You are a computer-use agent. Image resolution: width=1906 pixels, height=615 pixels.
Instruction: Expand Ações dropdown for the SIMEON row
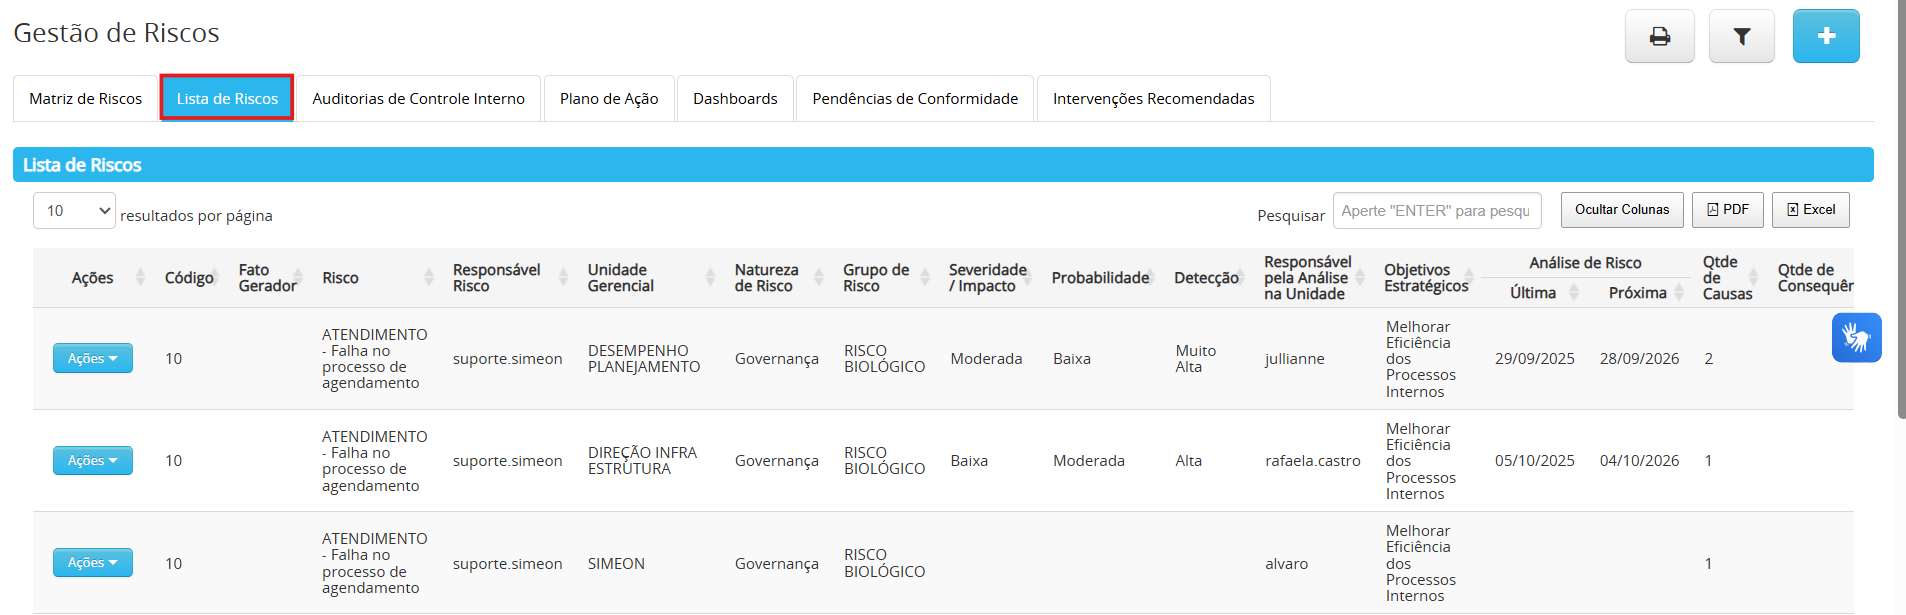[x=92, y=563]
